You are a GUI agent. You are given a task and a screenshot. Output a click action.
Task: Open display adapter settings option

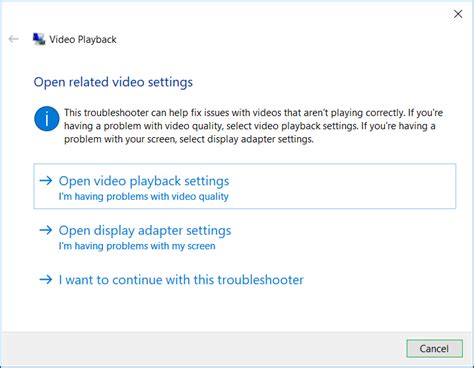click(245, 237)
